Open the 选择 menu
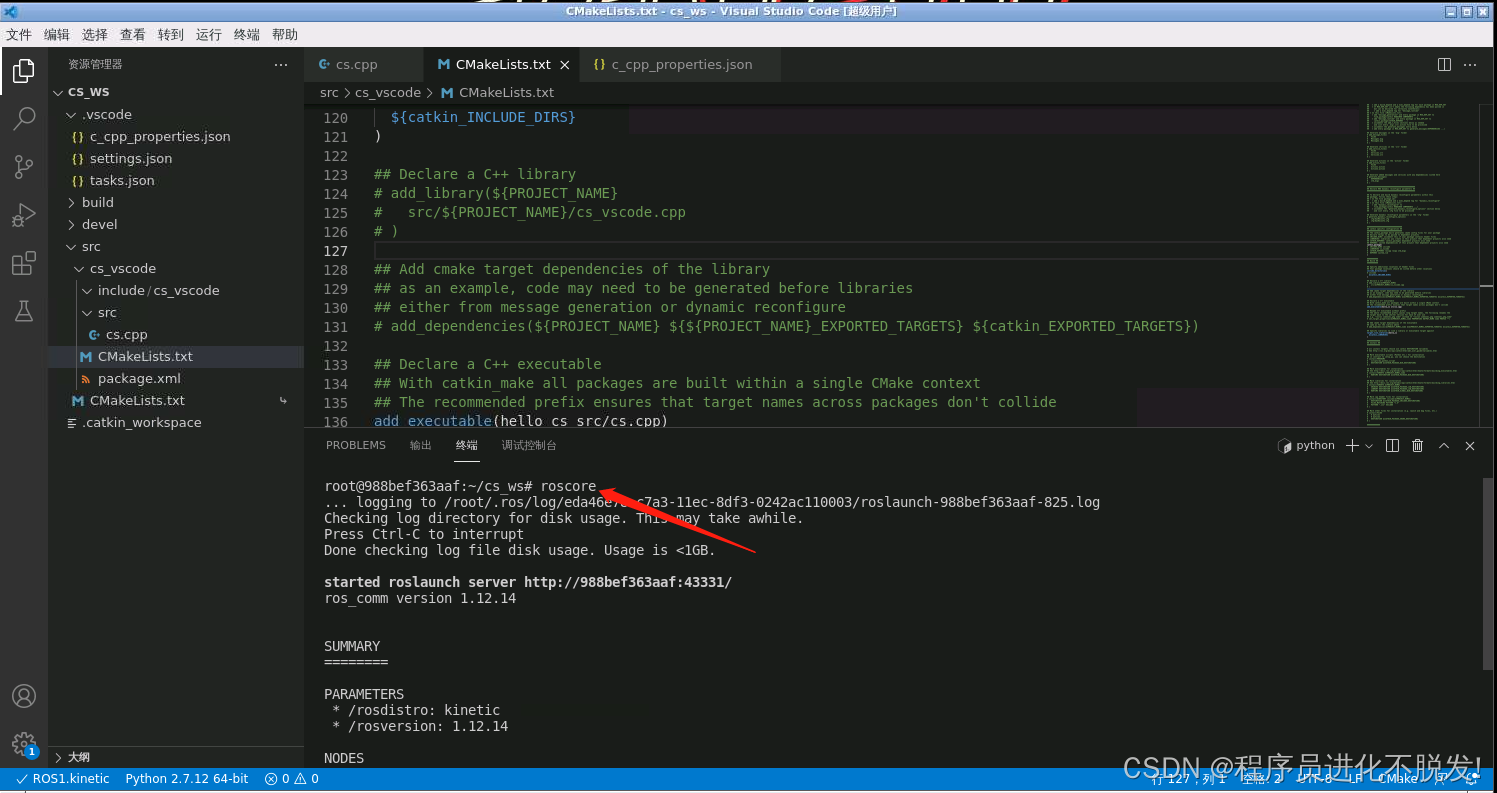1497x793 pixels. coord(95,35)
